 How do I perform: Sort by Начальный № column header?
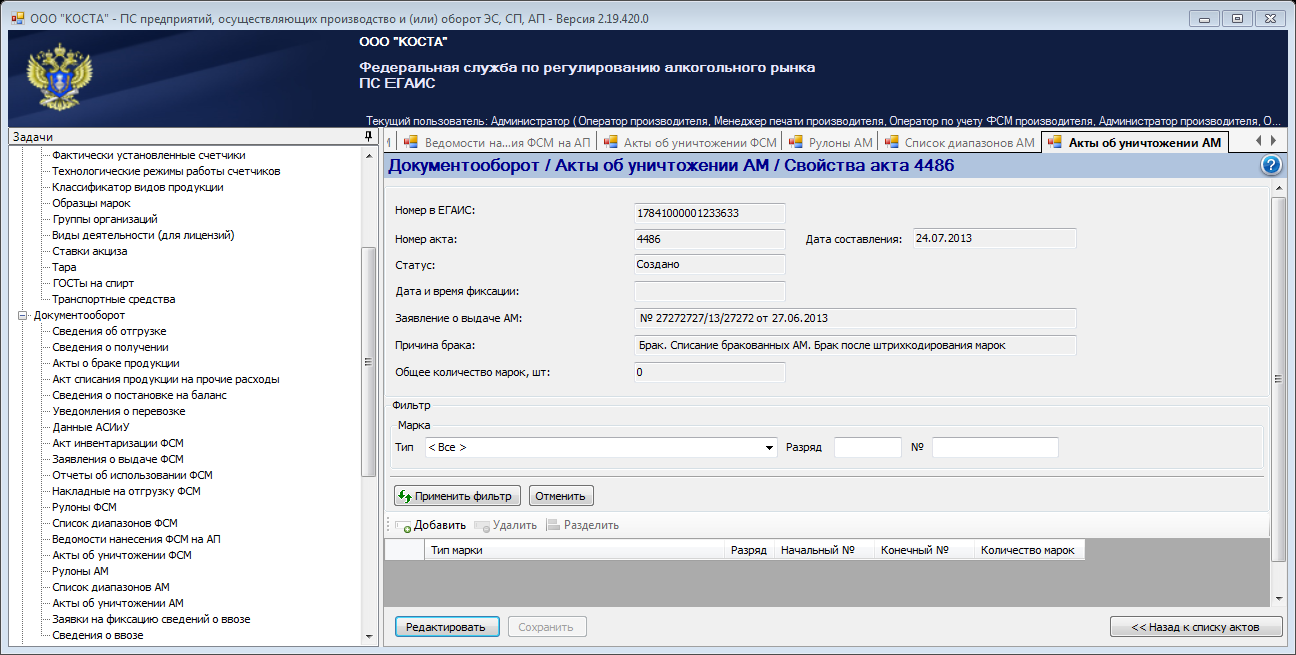coord(824,550)
